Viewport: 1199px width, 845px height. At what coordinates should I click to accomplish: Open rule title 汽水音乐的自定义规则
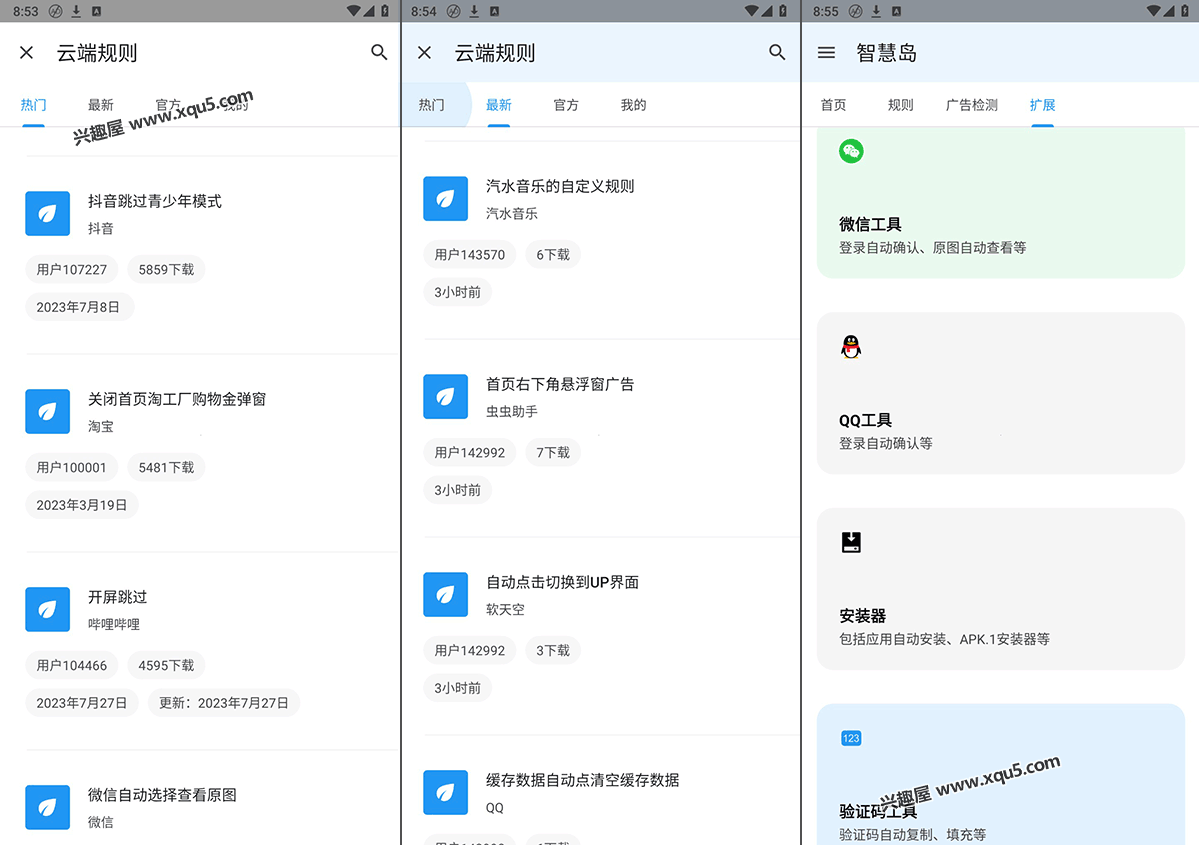pyautogui.click(x=560, y=187)
